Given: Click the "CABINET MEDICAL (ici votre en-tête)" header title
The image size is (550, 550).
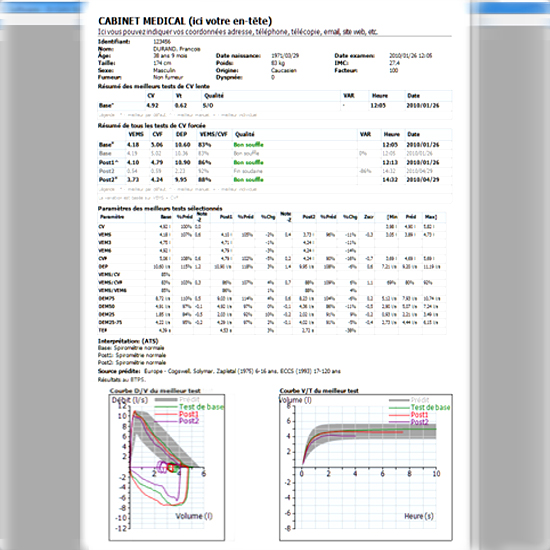Looking at the screenshot, I should tap(185, 21).
